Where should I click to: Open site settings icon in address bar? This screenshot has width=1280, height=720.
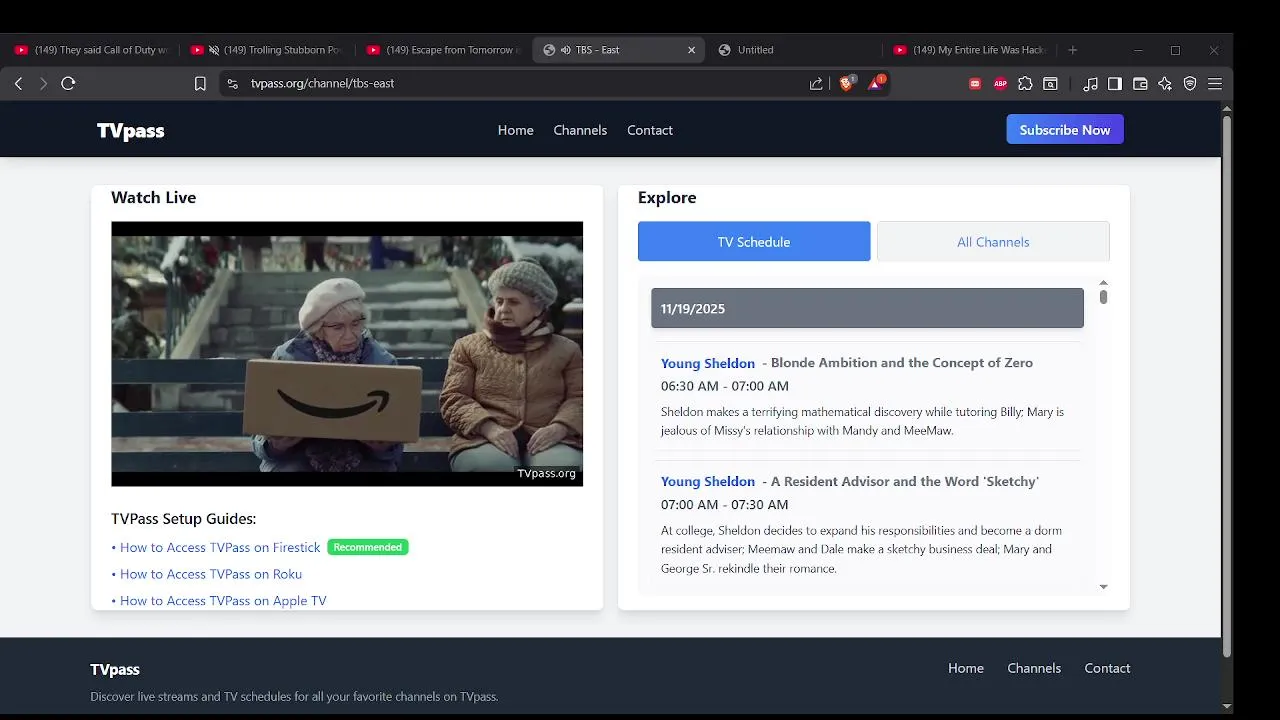(x=233, y=84)
